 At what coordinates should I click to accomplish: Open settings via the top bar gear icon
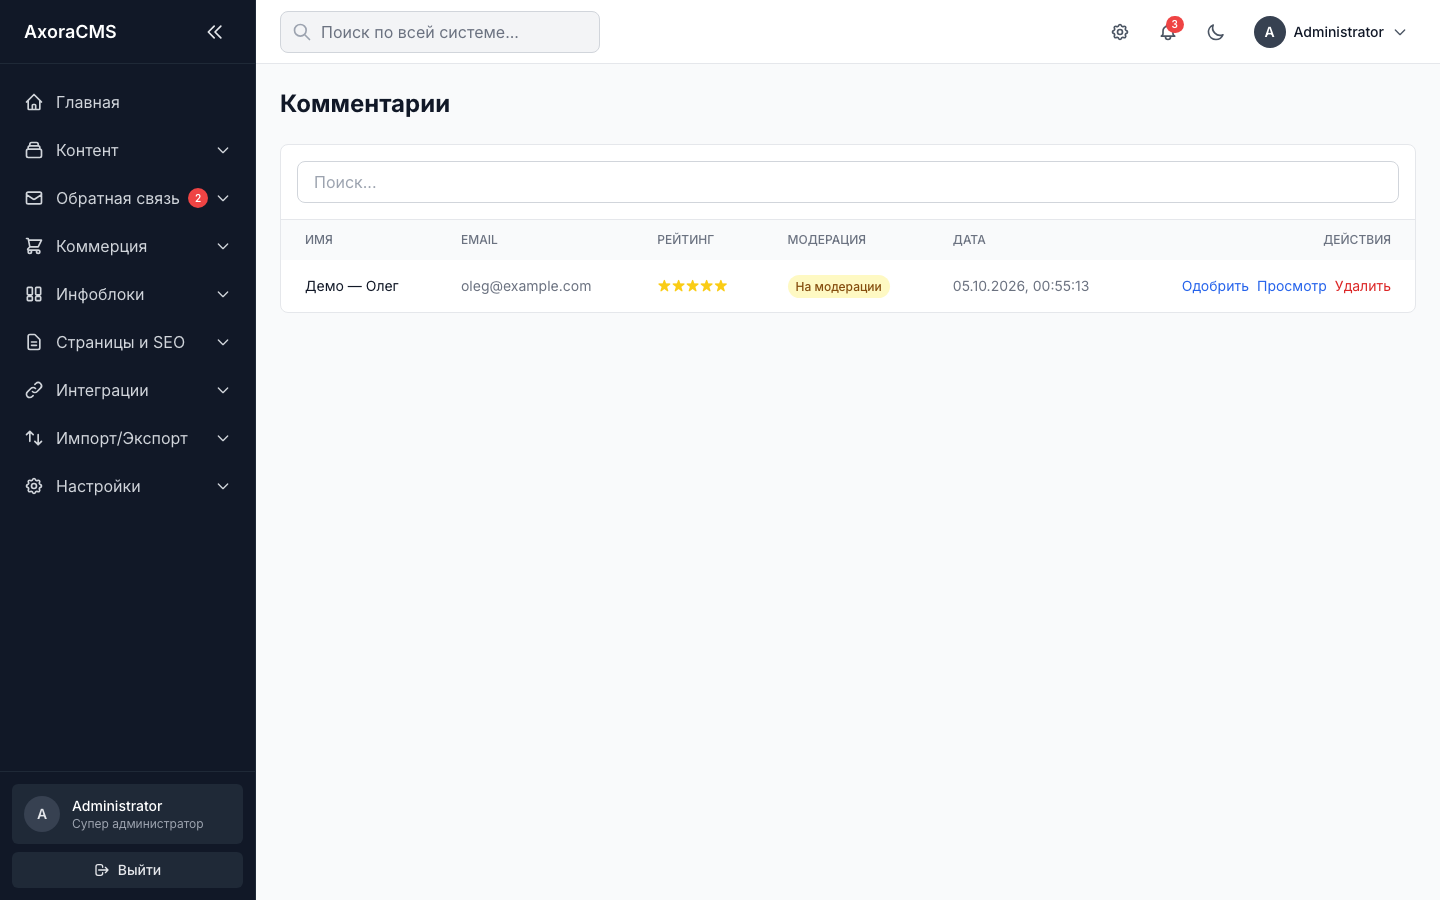click(1120, 32)
